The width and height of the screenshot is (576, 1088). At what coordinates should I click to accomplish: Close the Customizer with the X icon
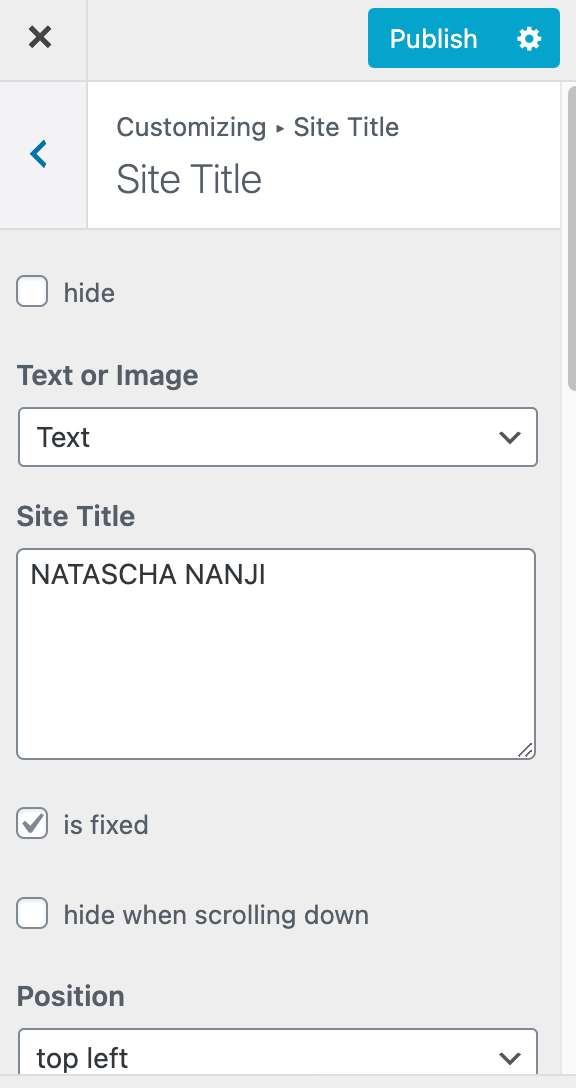40,38
